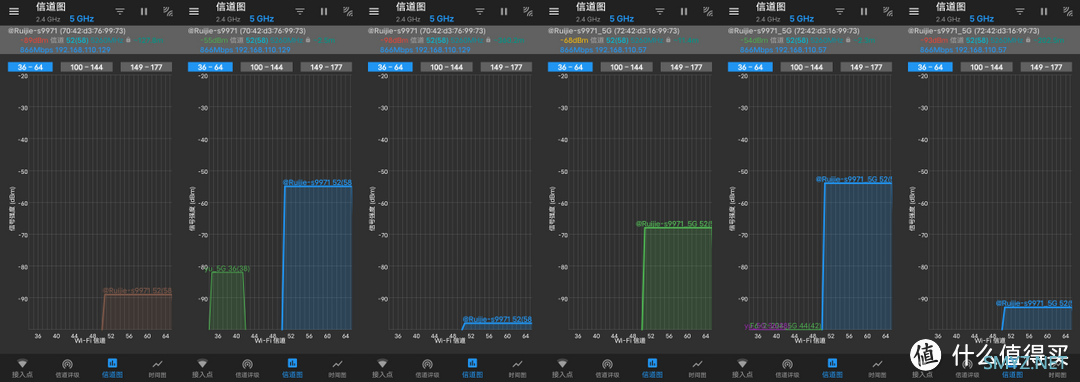The width and height of the screenshot is (1080, 382).
Task: Open 时间图 view in the -89dBm panel
Action: pos(157,368)
